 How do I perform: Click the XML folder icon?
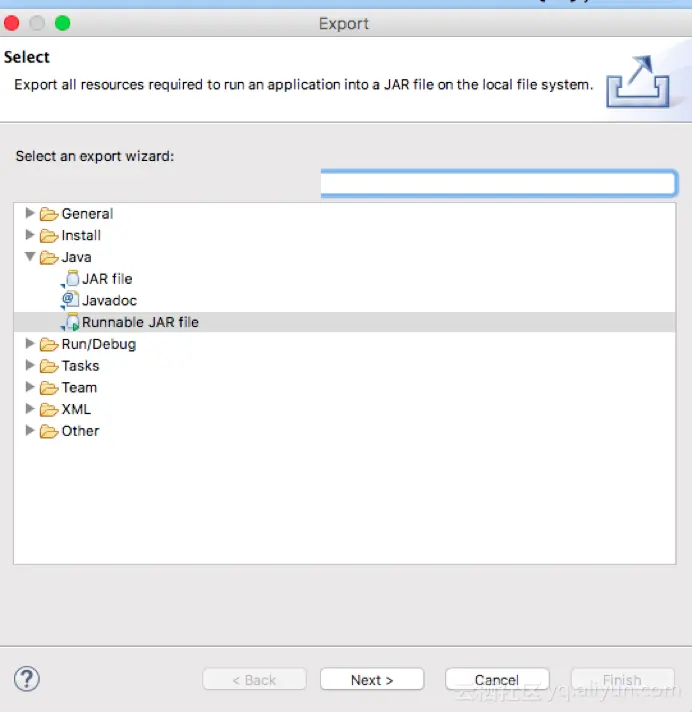49,409
